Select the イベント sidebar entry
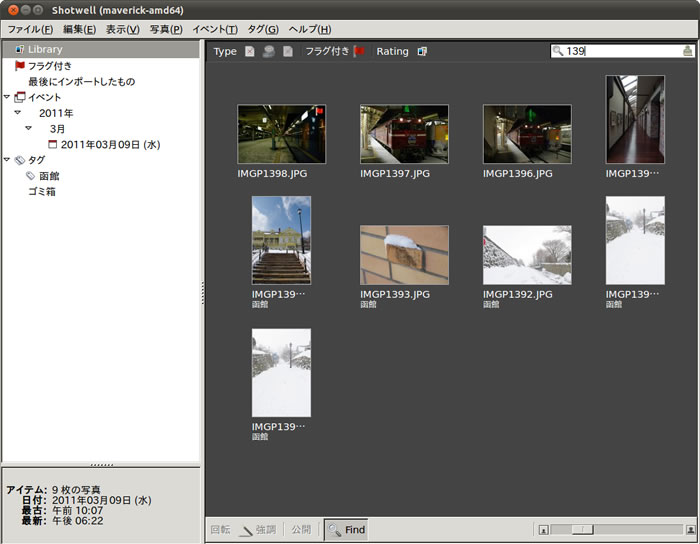 44,97
